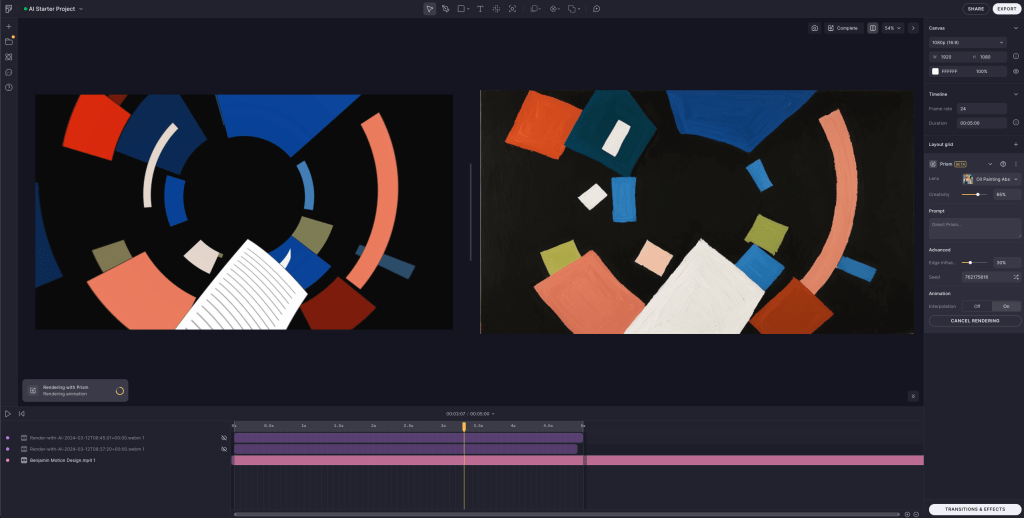Screen dimensions: 1024x518
Task: Select the Text tool
Action: coord(480,9)
